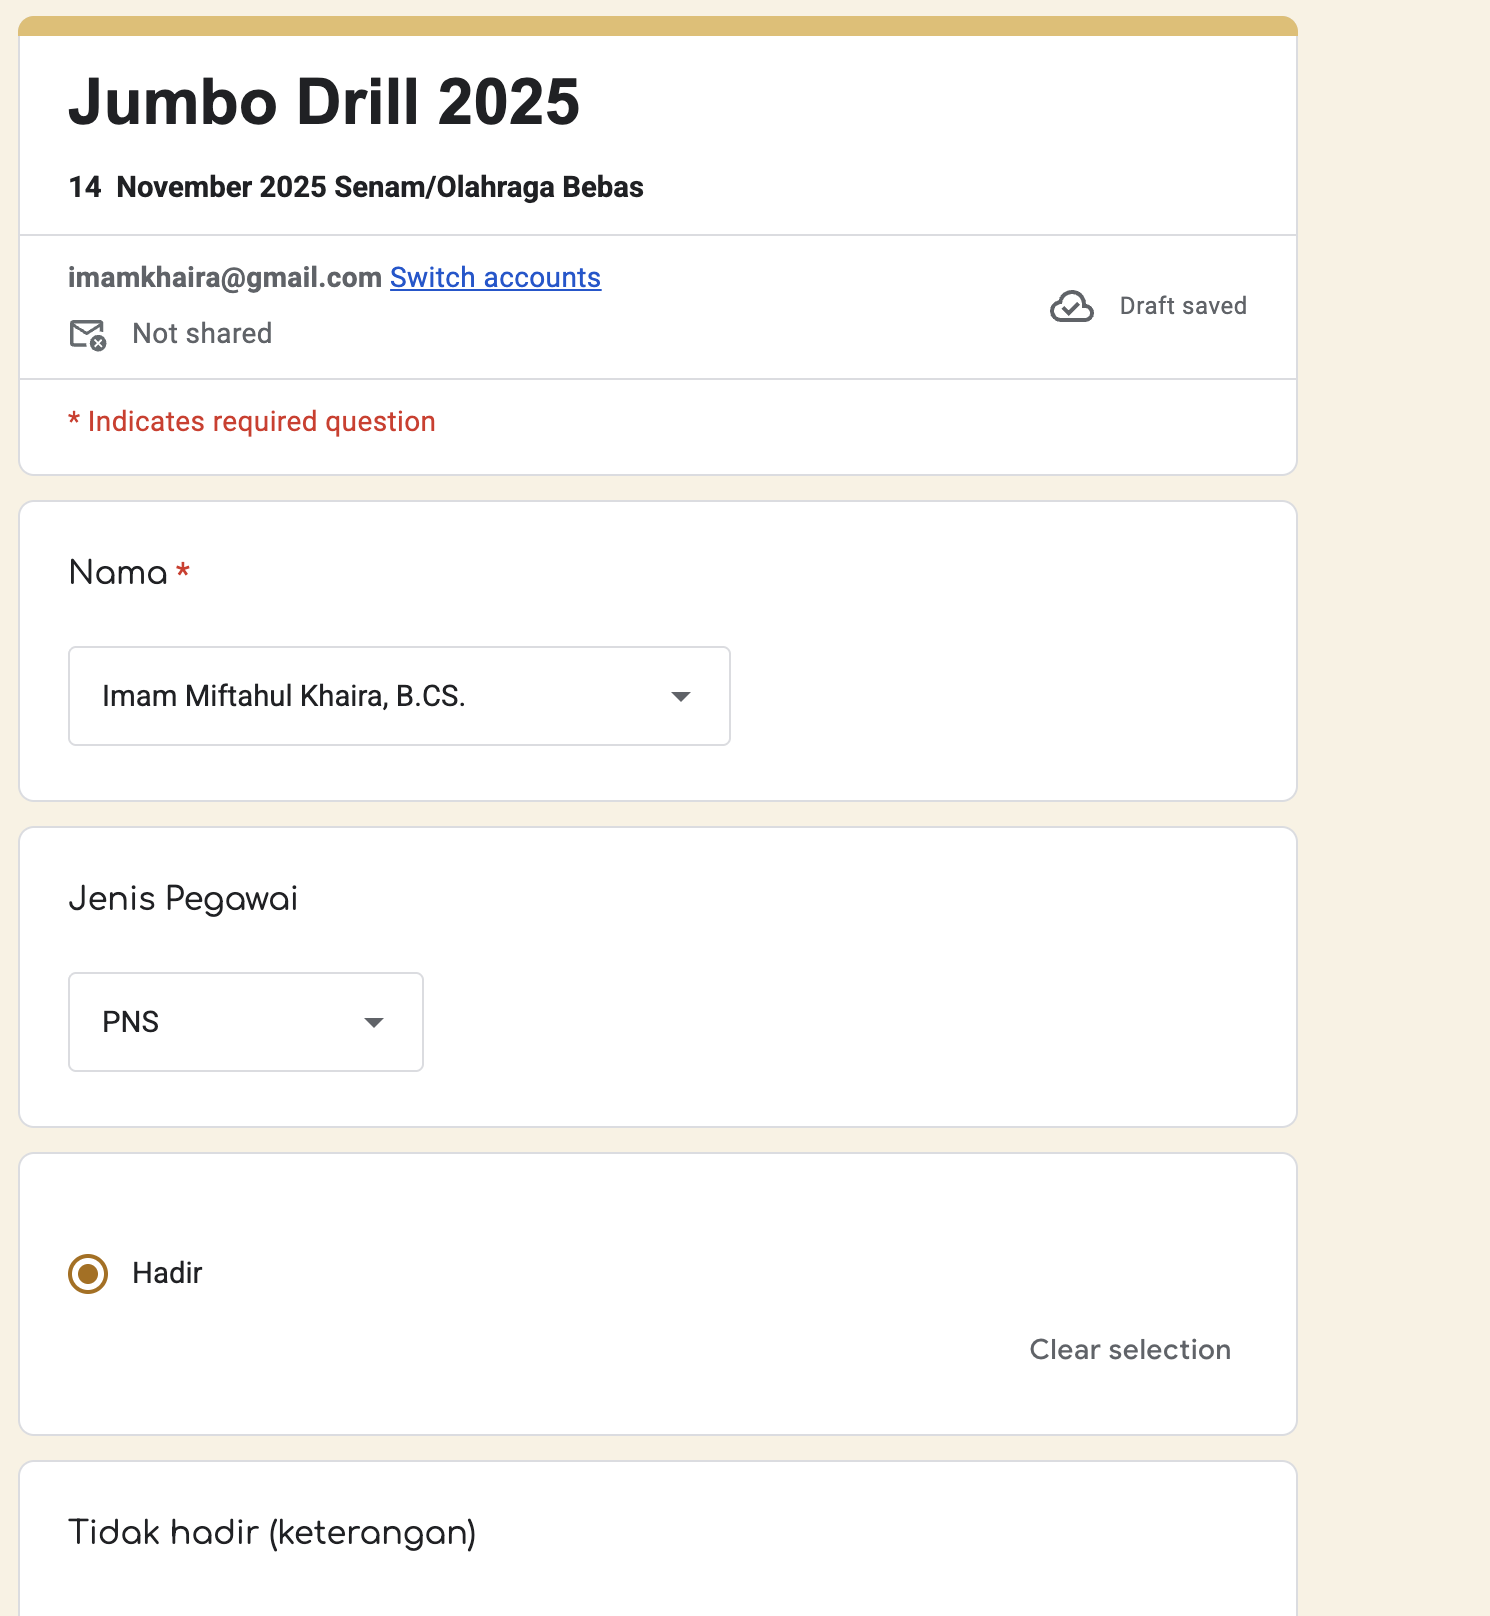This screenshot has width=1490, height=1616.
Task: Click the Indicates required question notice
Action: [x=252, y=422]
